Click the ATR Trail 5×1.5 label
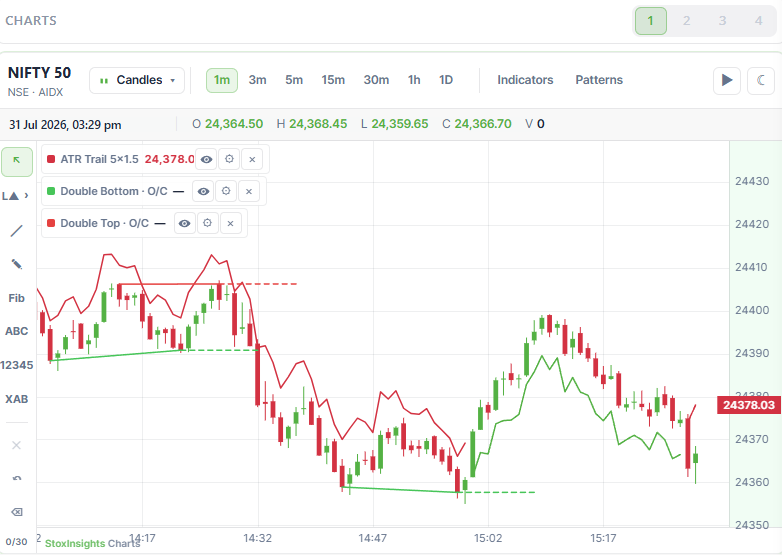Viewport: 782px width, 555px height. click(99, 160)
